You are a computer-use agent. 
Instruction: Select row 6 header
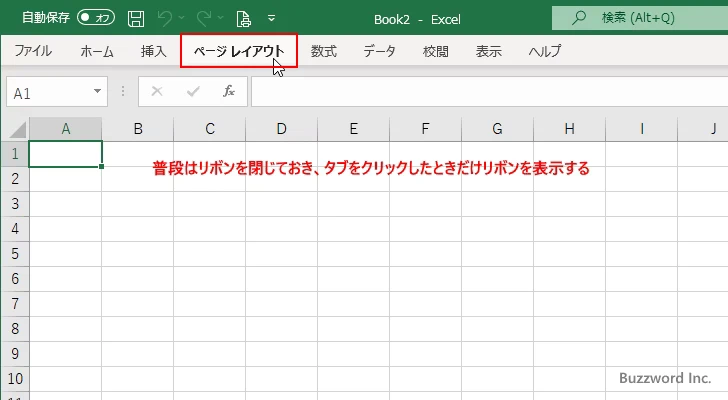[15, 279]
